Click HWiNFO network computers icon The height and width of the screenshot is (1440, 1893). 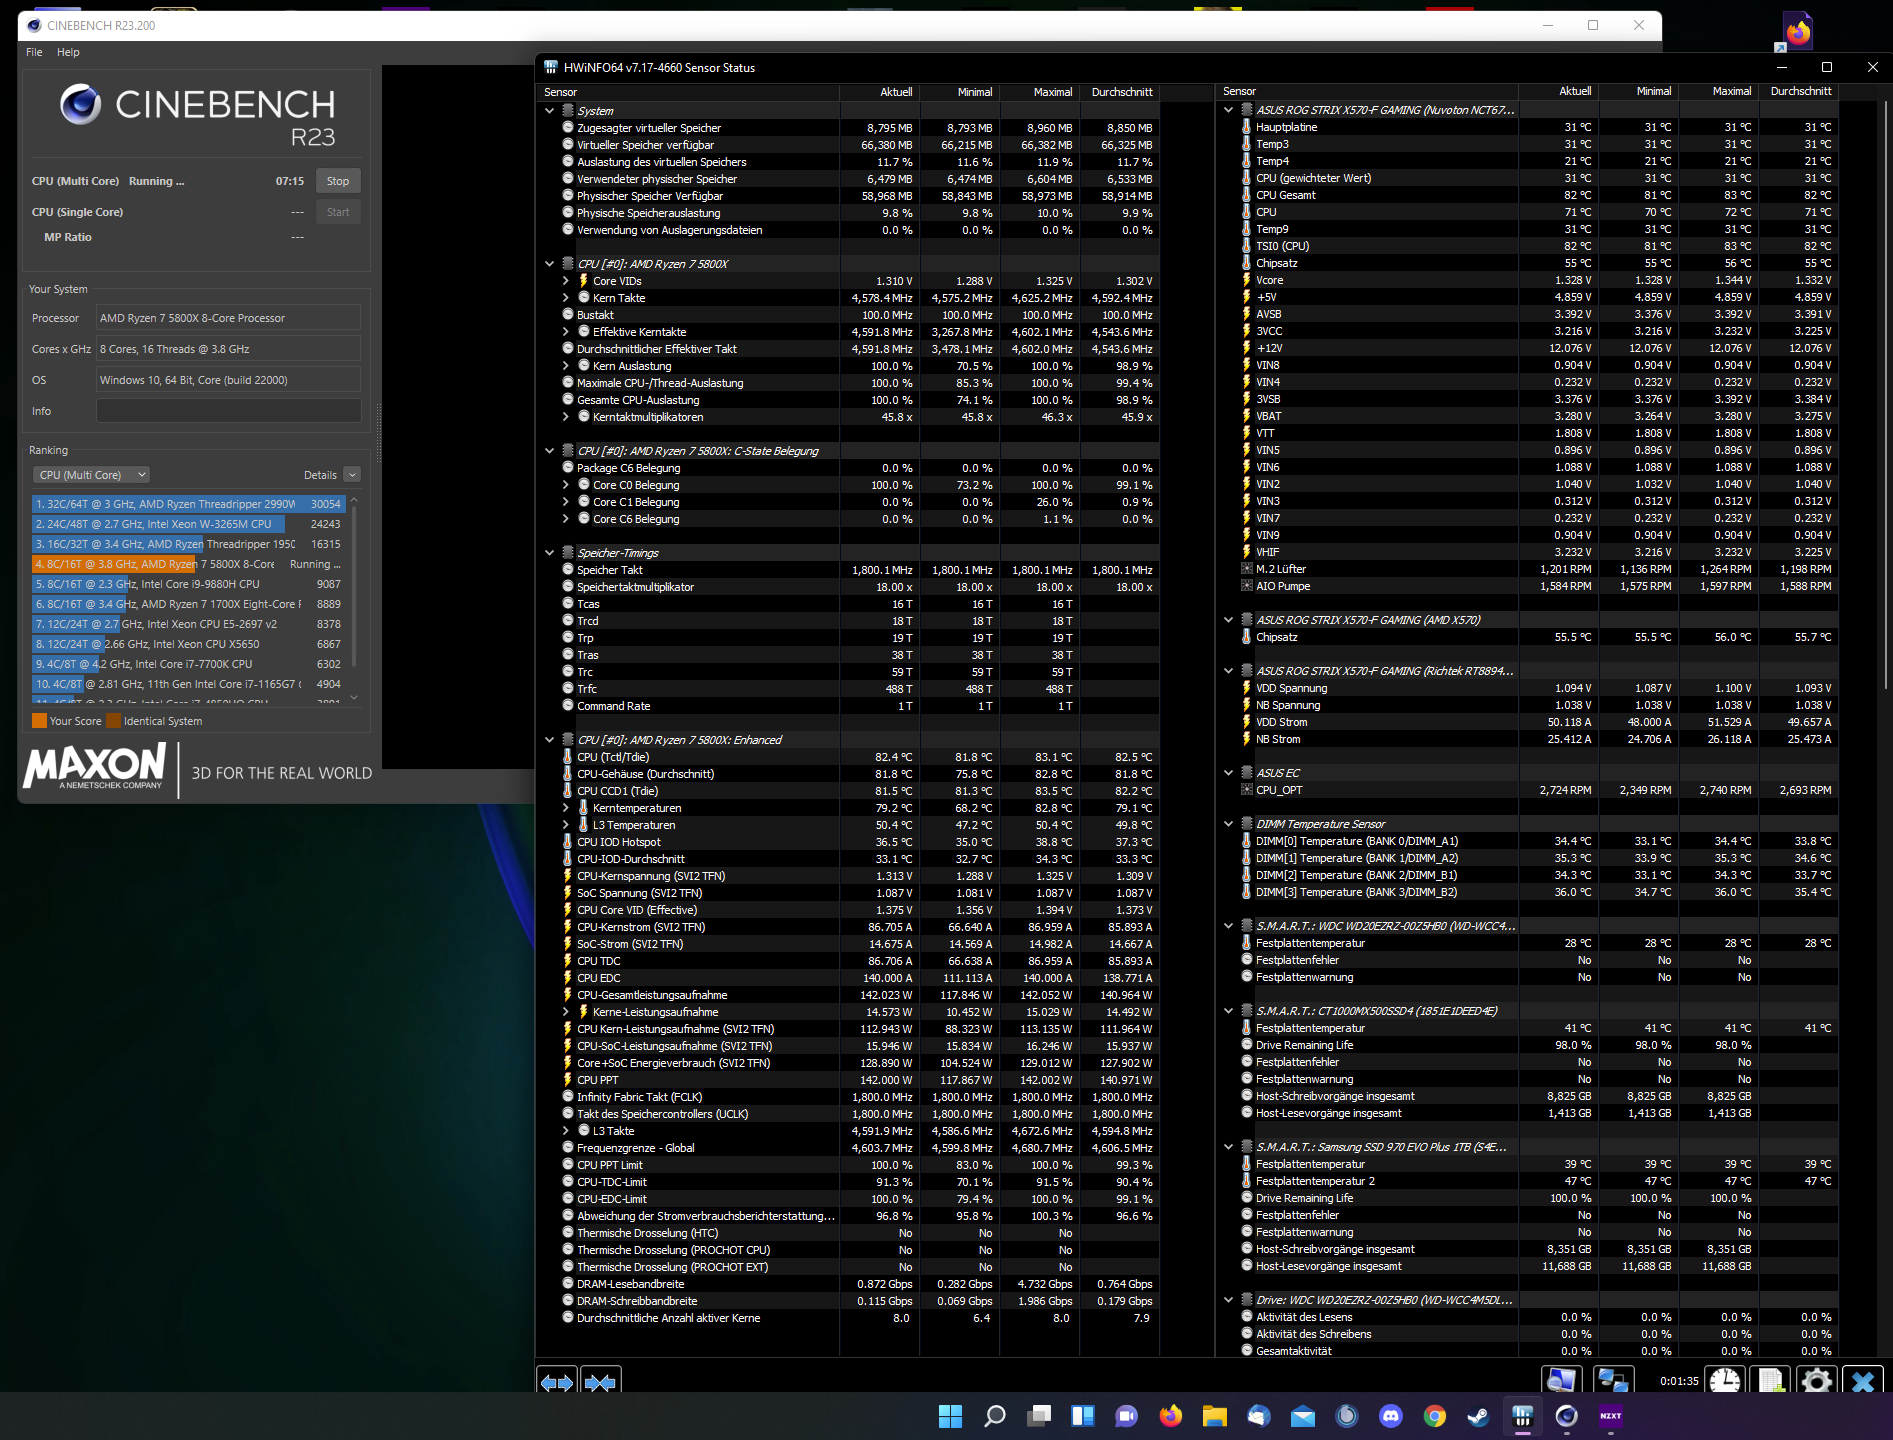[x=1613, y=1381]
